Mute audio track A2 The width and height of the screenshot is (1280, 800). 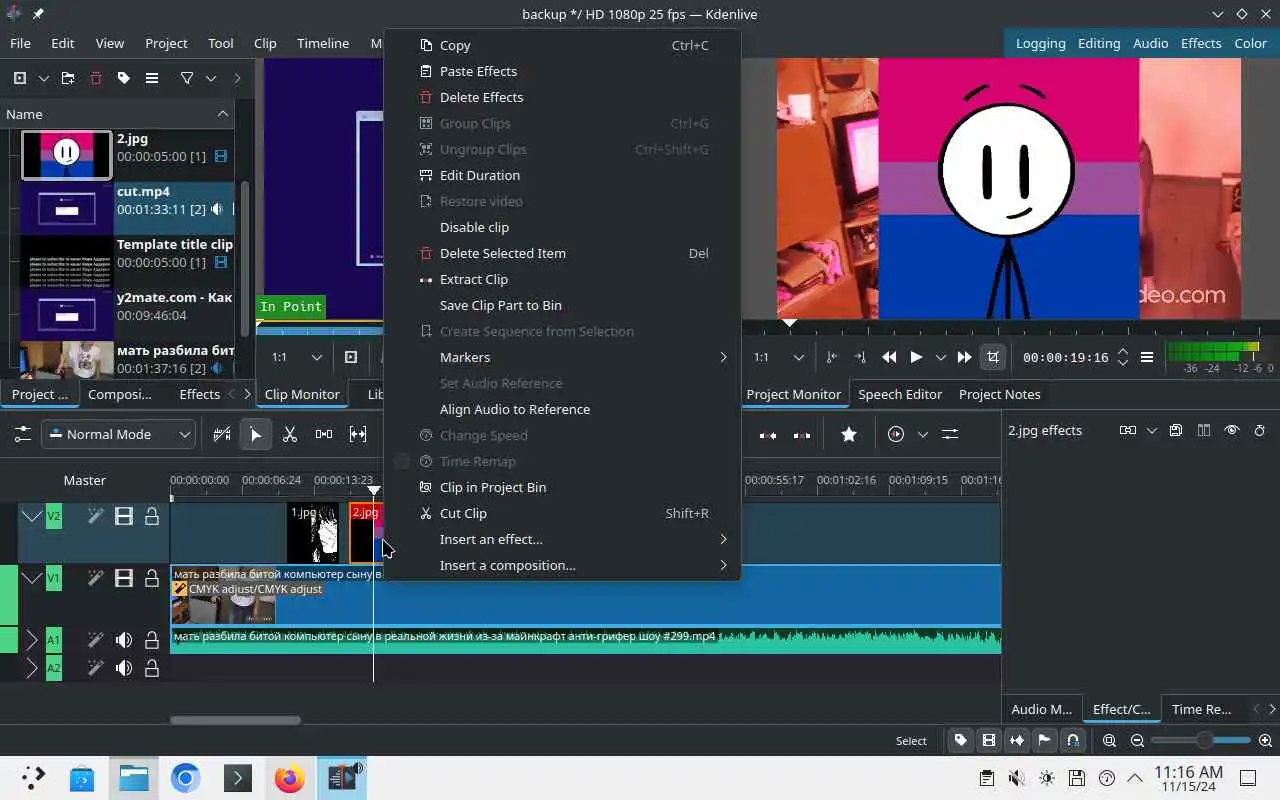pyautogui.click(x=124, y=668)
